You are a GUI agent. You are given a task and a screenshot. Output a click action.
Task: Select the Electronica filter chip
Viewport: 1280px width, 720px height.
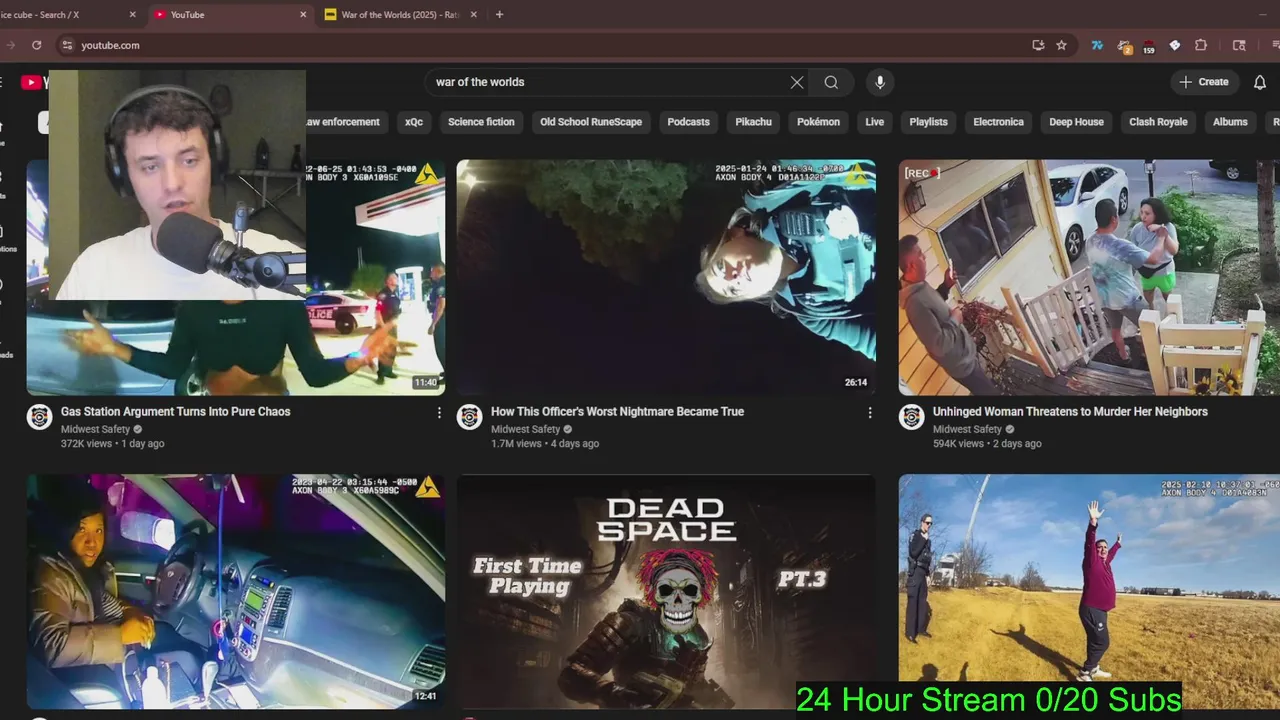click(x=998, y=122)
